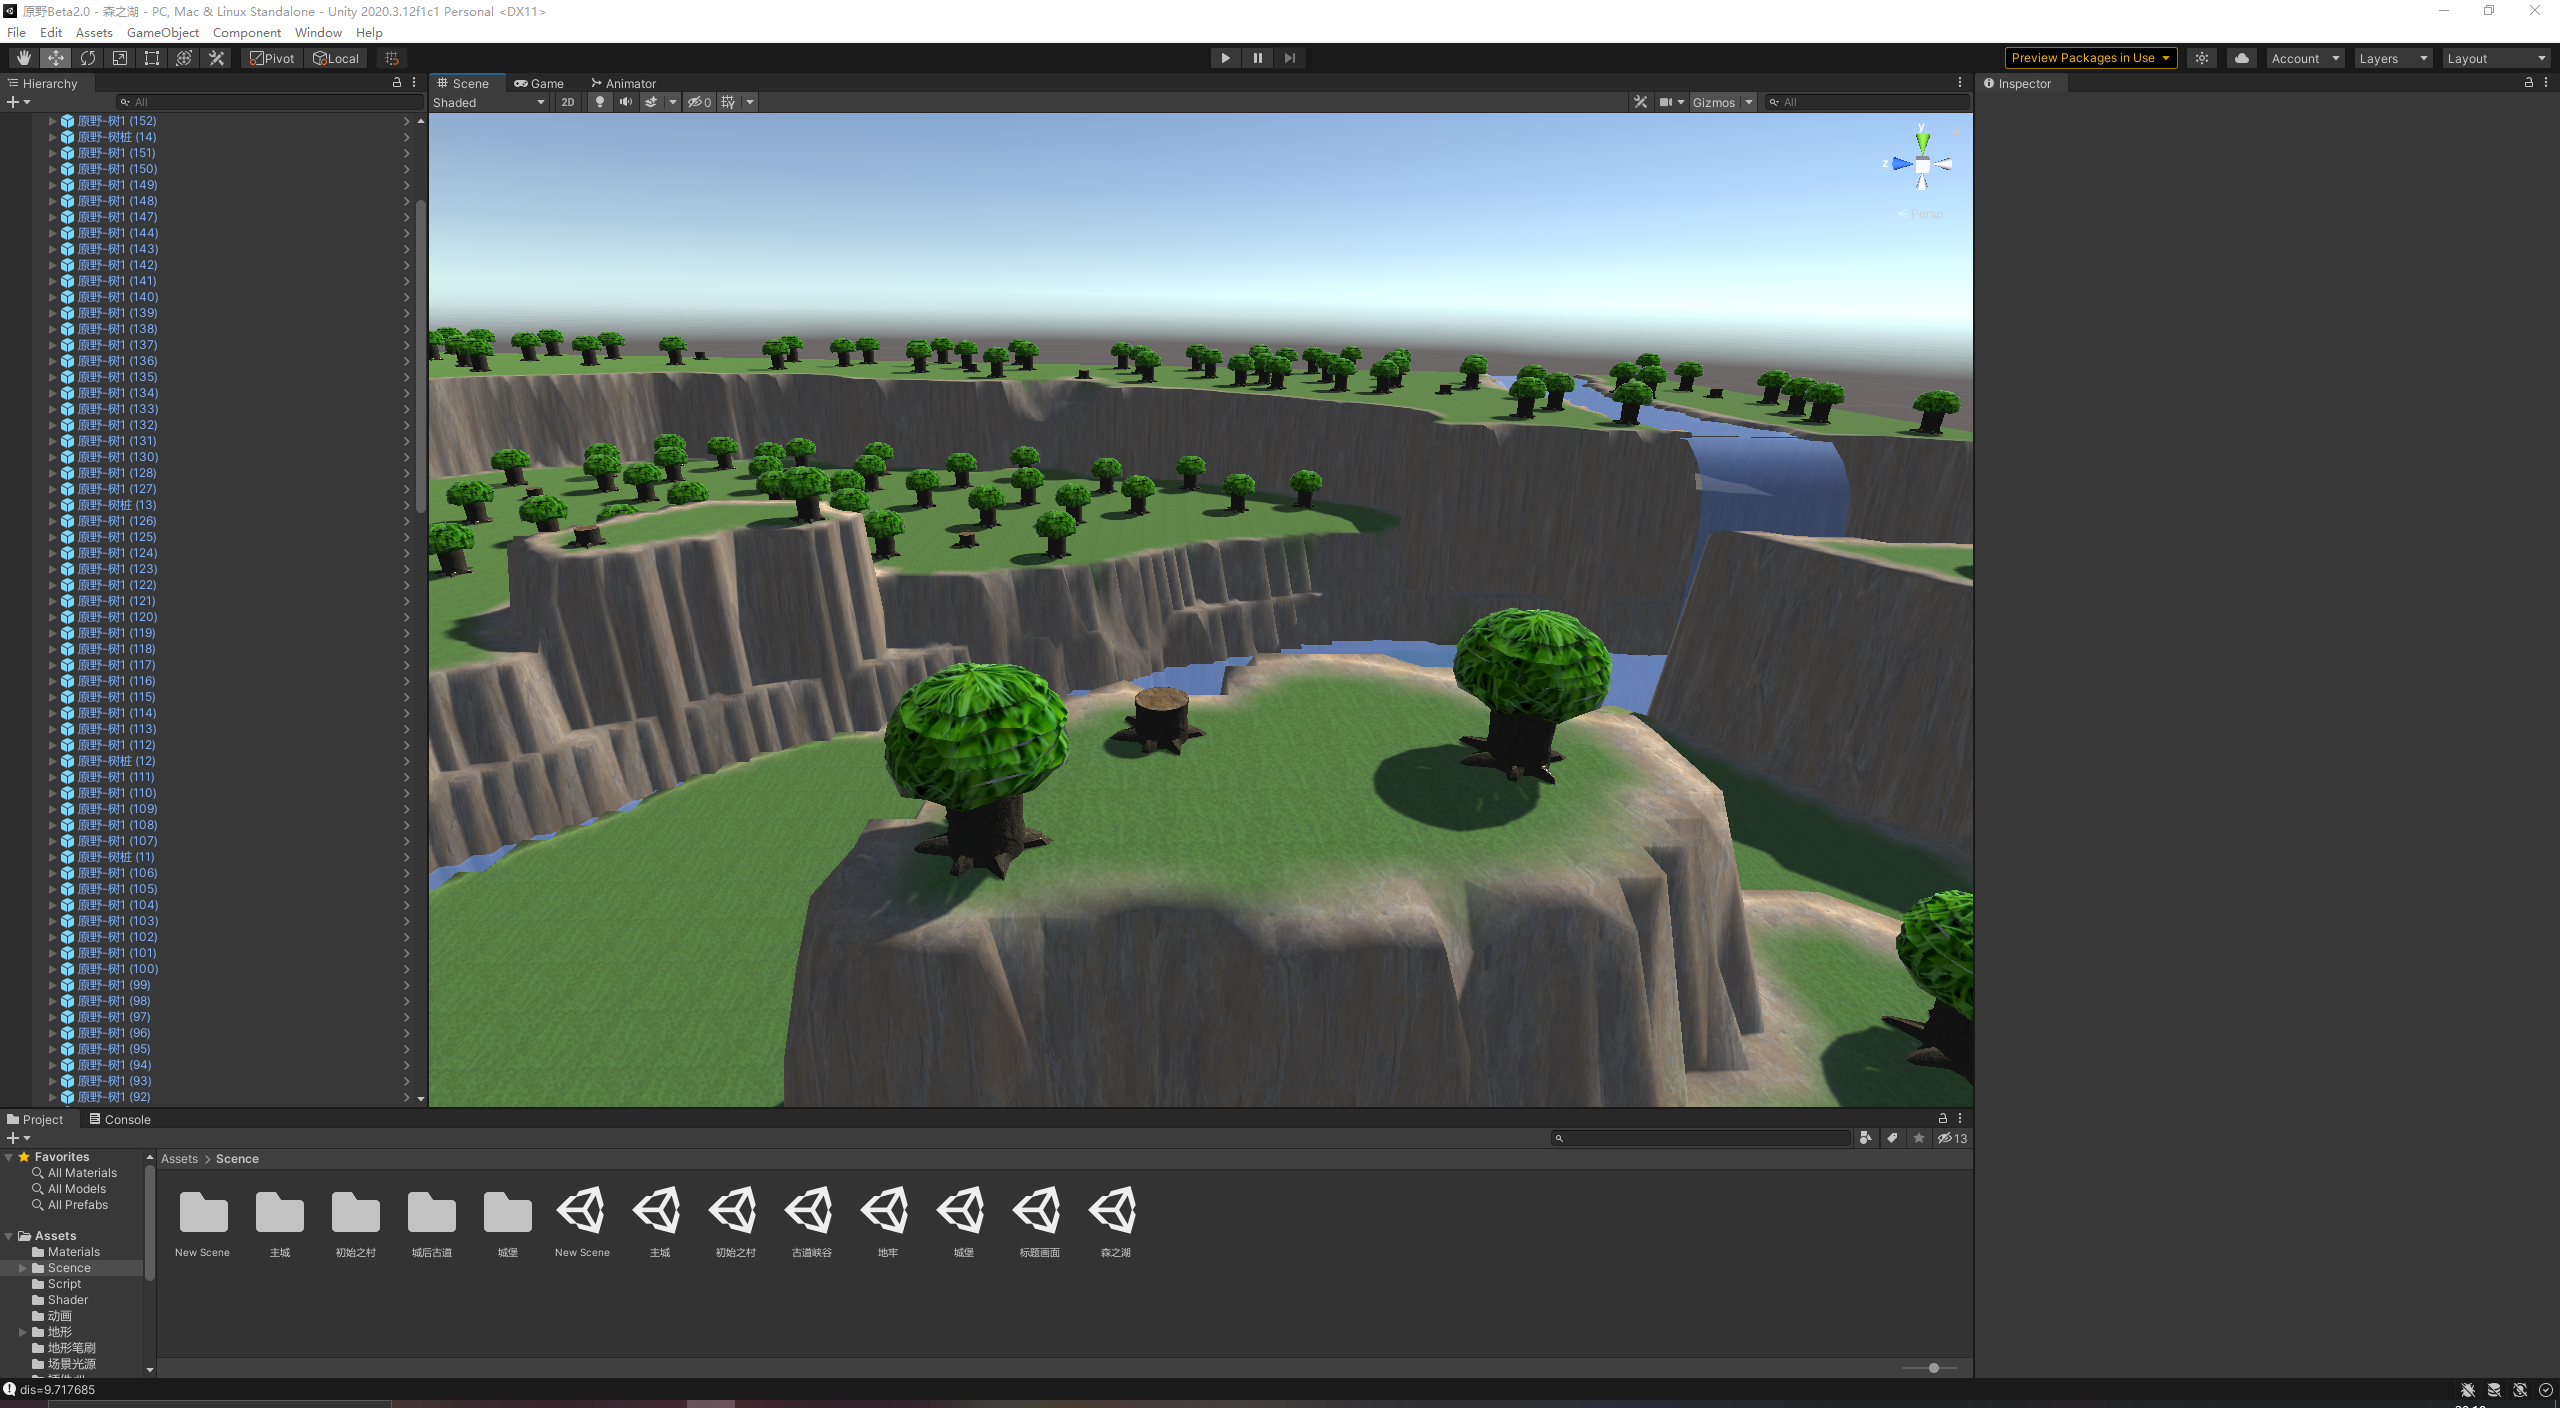Image resolution: width=2560 pixels, height=1408 pixels.
Task: Open Cloud services icon
Action: coord(2242,58)
